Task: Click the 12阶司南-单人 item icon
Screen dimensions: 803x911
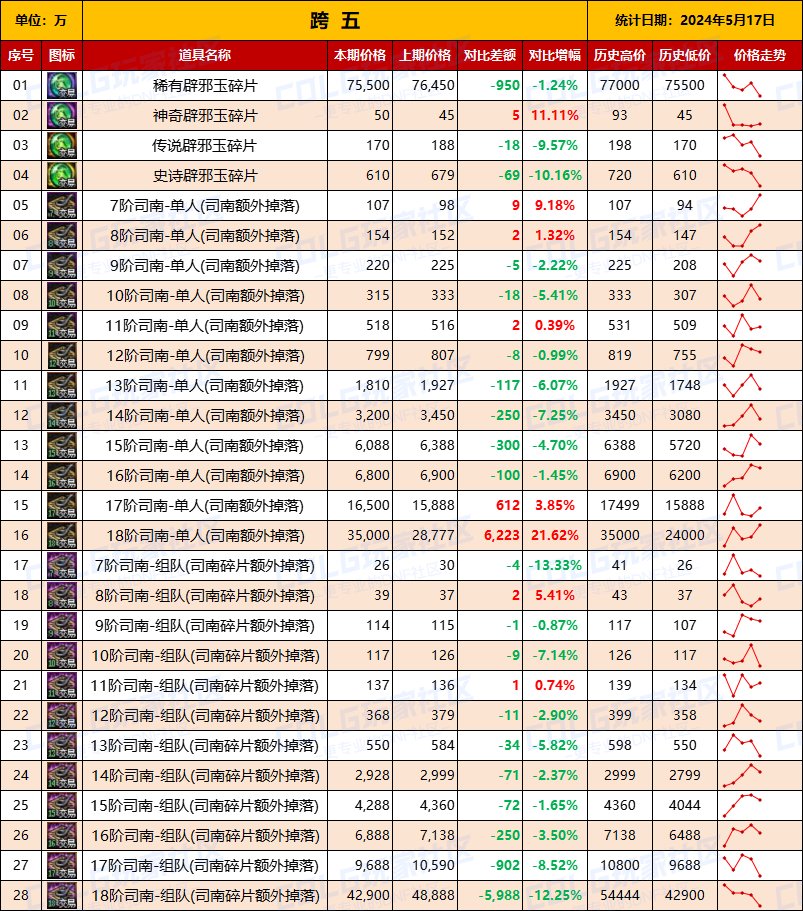Action: (62, 356)
